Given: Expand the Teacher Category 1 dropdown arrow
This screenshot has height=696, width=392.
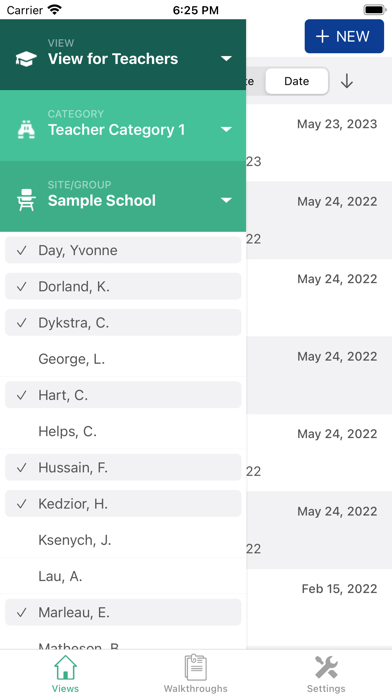Looking at the screenshot, I should [226, 130].
